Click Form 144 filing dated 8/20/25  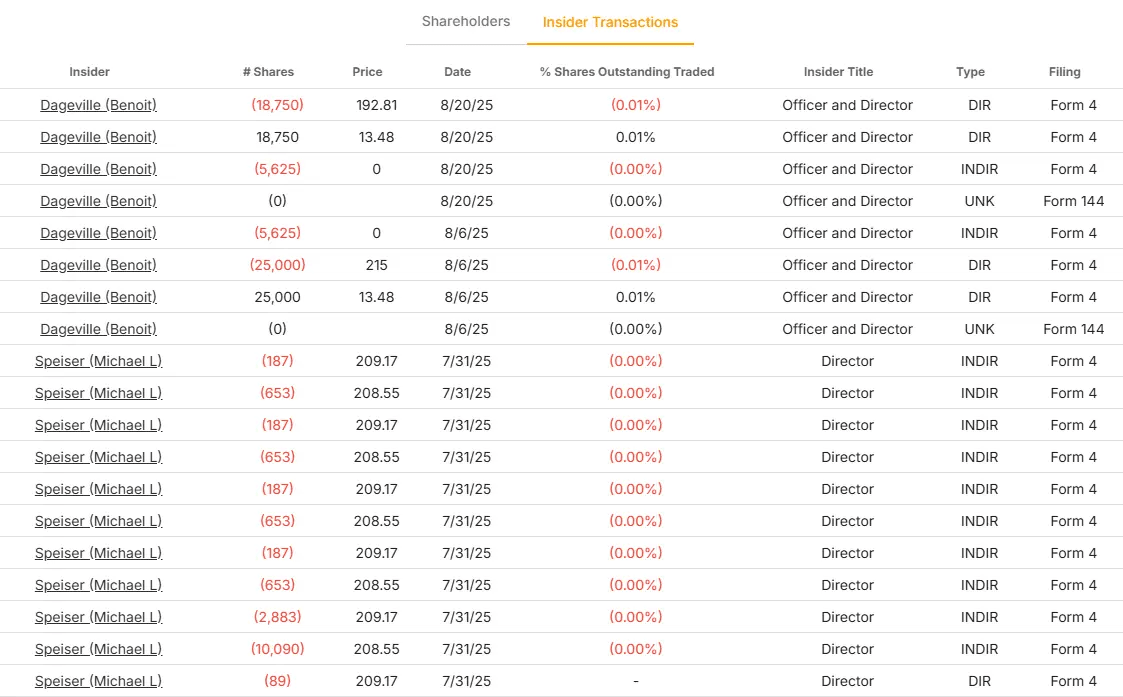[x=1073, y=201]
